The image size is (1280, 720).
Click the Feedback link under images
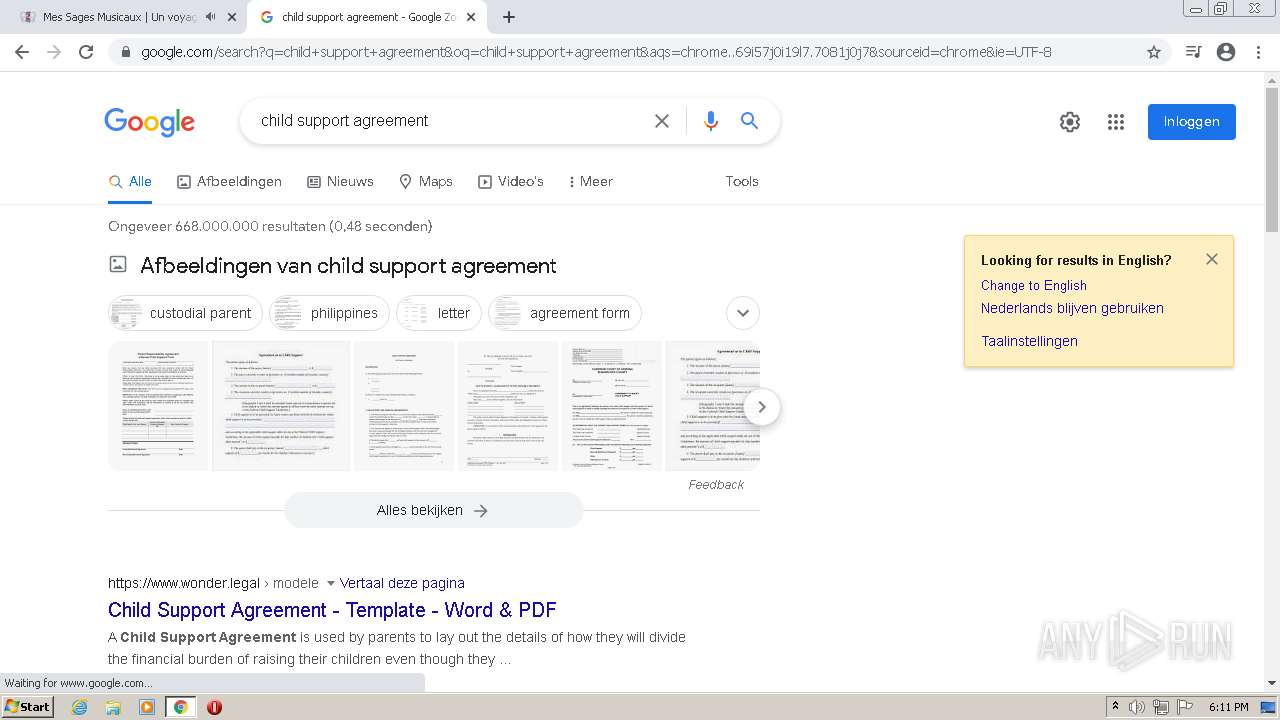[716, 485]
